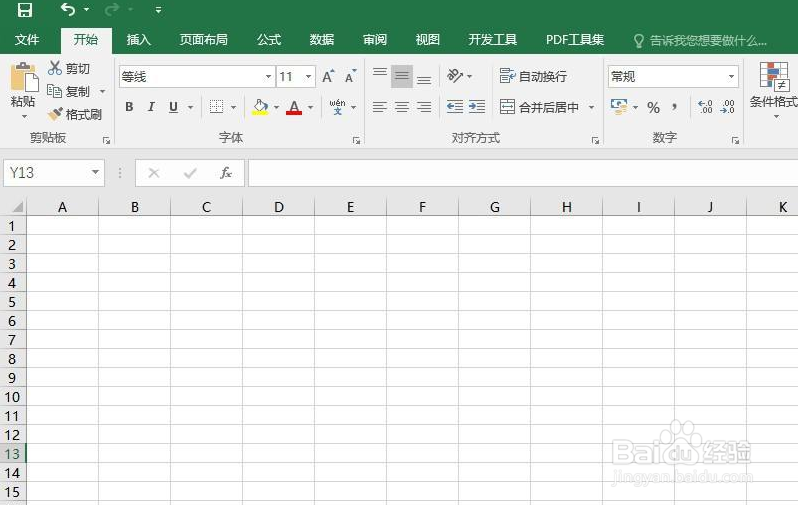Viewport: 798px width, 505px height.
Task: Undo the last action
Action: tap(68, 9)
